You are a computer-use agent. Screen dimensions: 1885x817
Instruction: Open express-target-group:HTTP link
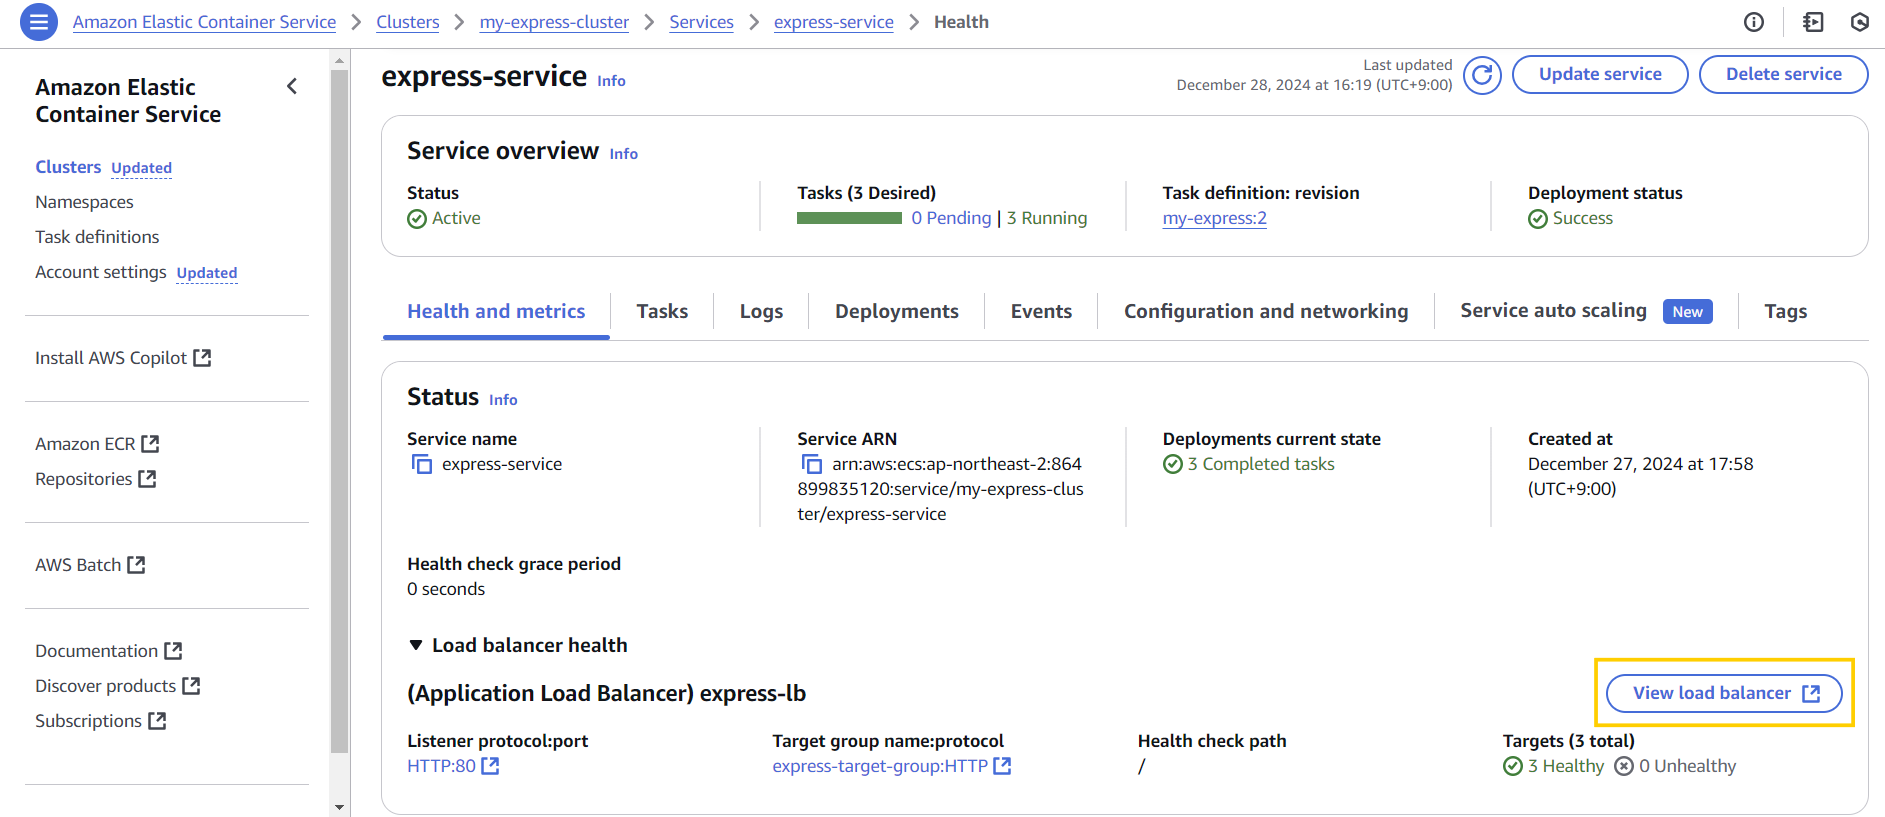(880, 766)
